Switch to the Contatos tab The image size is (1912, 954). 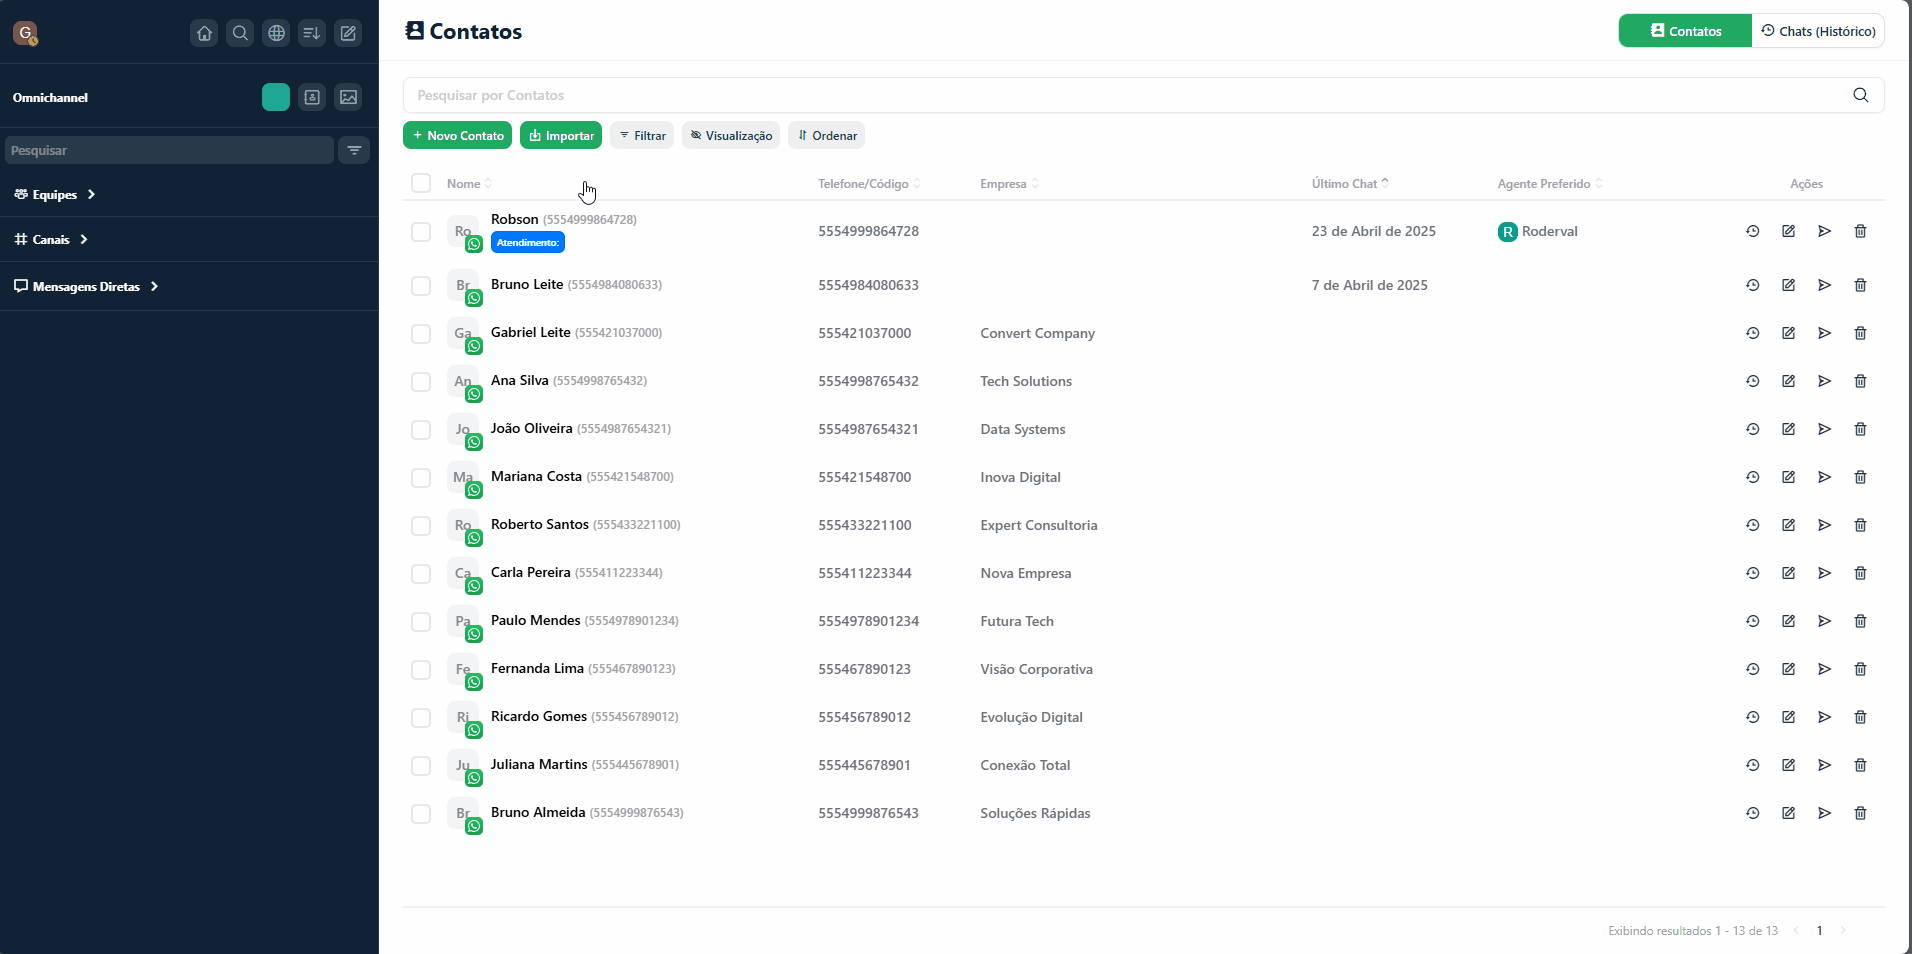pos(1685,31)
